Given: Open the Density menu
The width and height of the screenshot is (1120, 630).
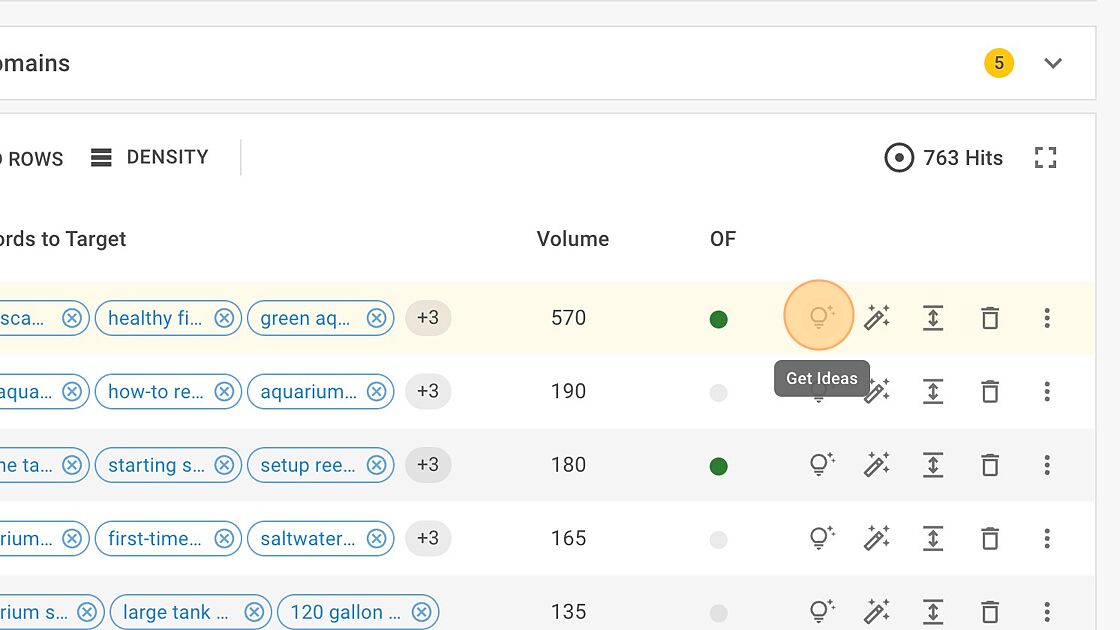Looking at the screenshot, I should [150, 158].
